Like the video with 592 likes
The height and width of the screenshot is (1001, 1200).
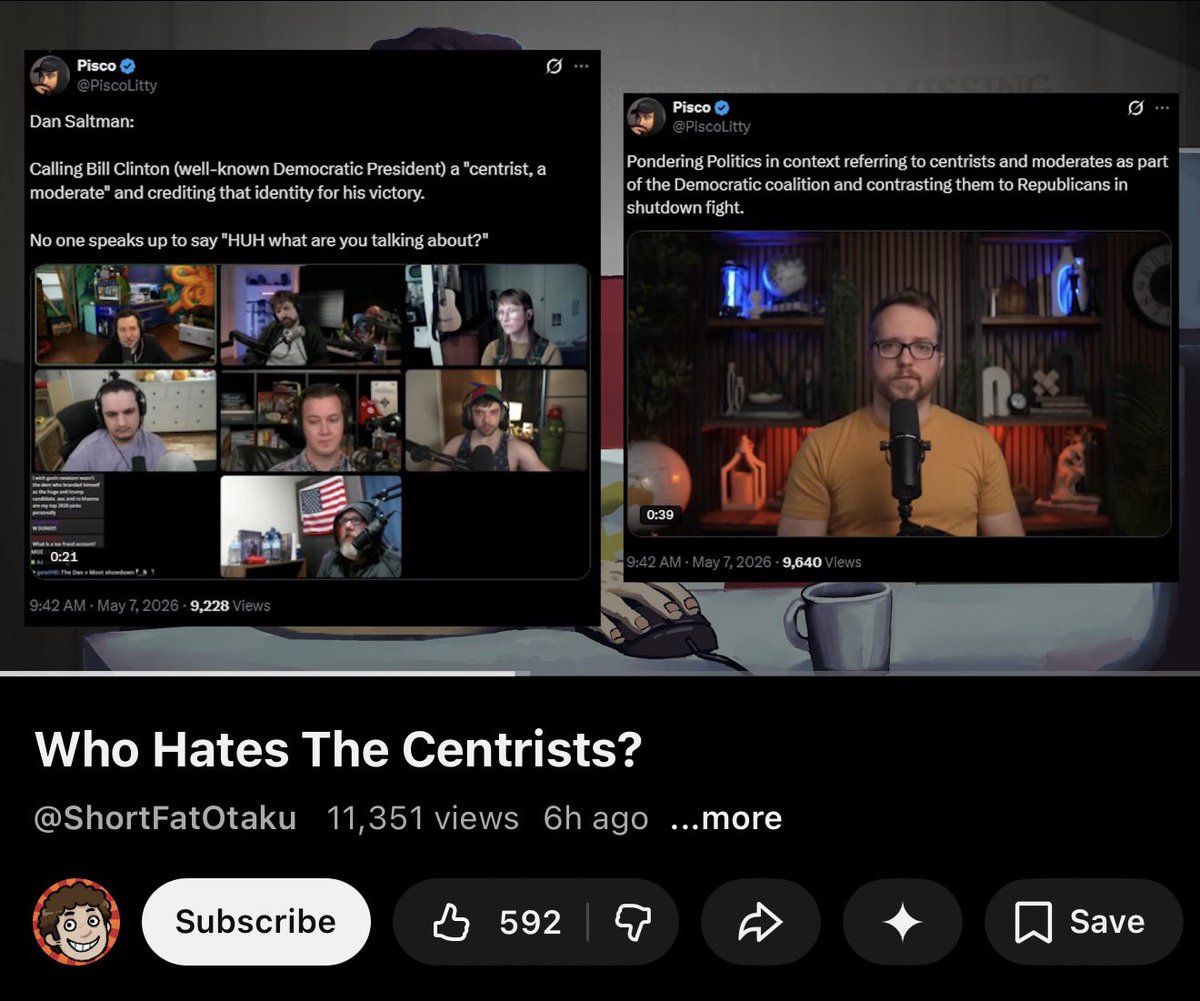(497, 921)
